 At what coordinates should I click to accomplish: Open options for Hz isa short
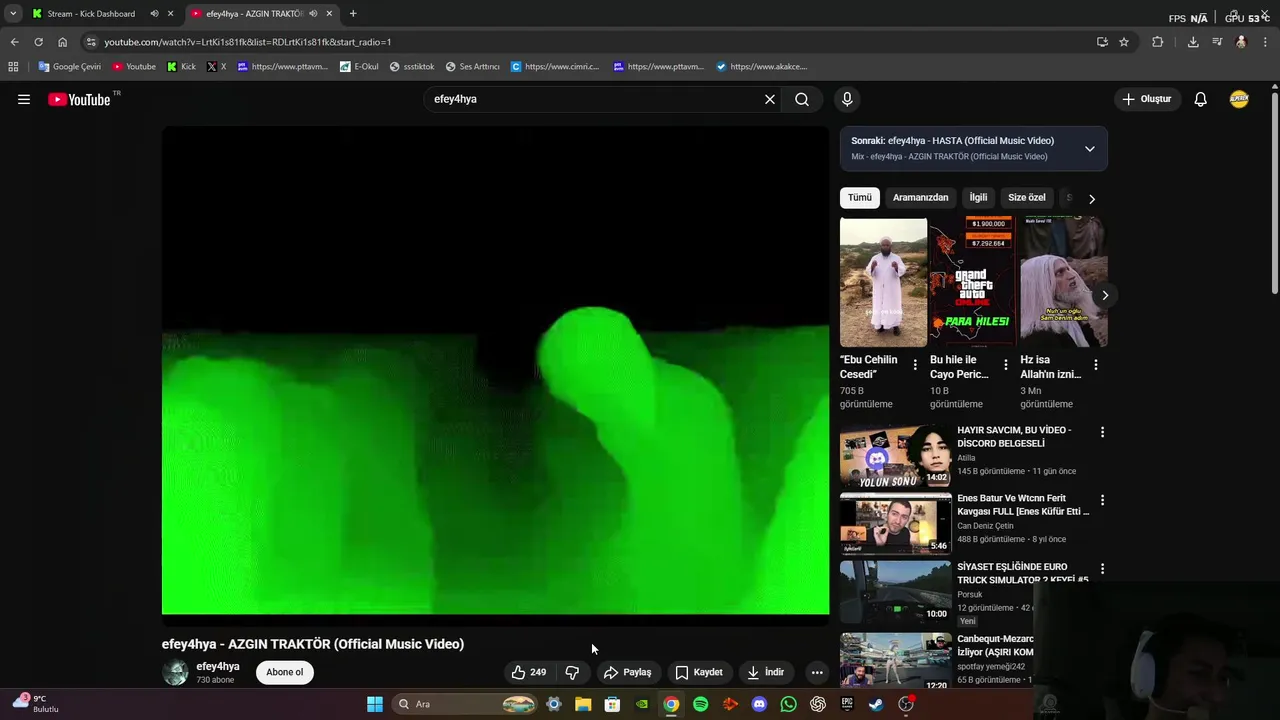click(1095, 365)
